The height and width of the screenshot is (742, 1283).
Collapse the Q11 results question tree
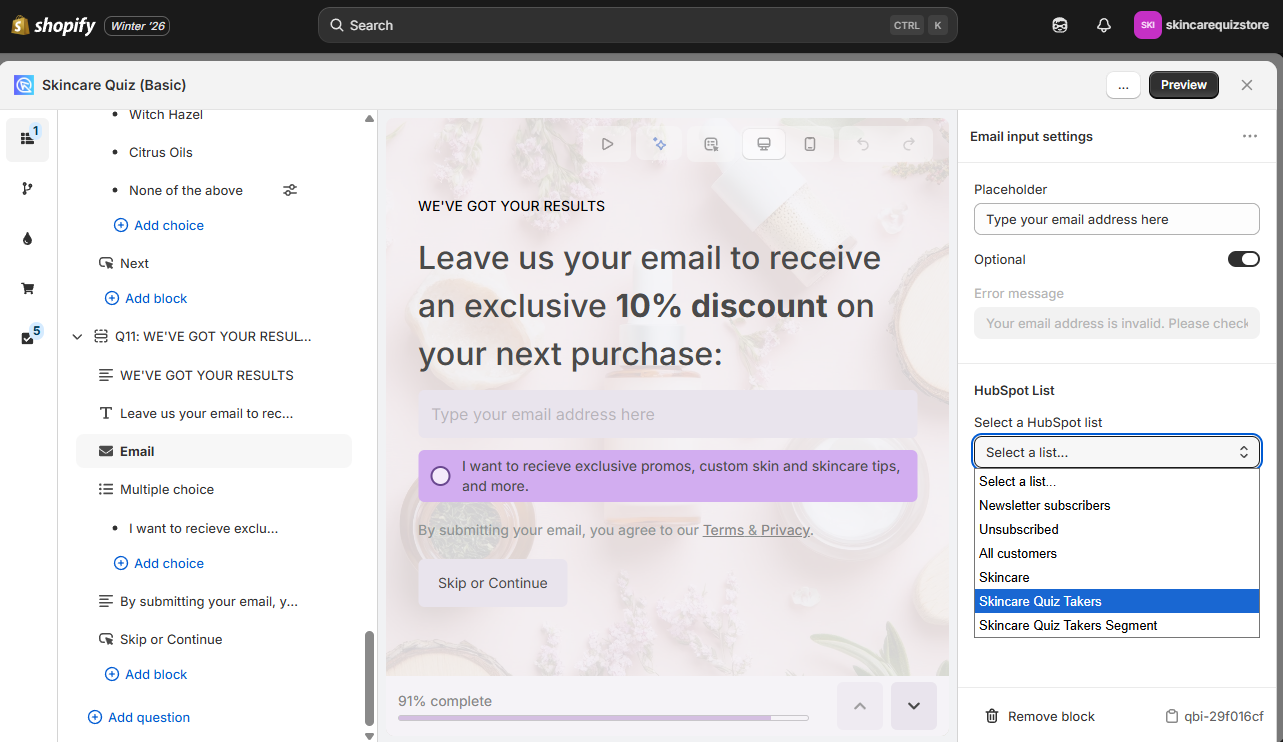(x=77, y=336)
